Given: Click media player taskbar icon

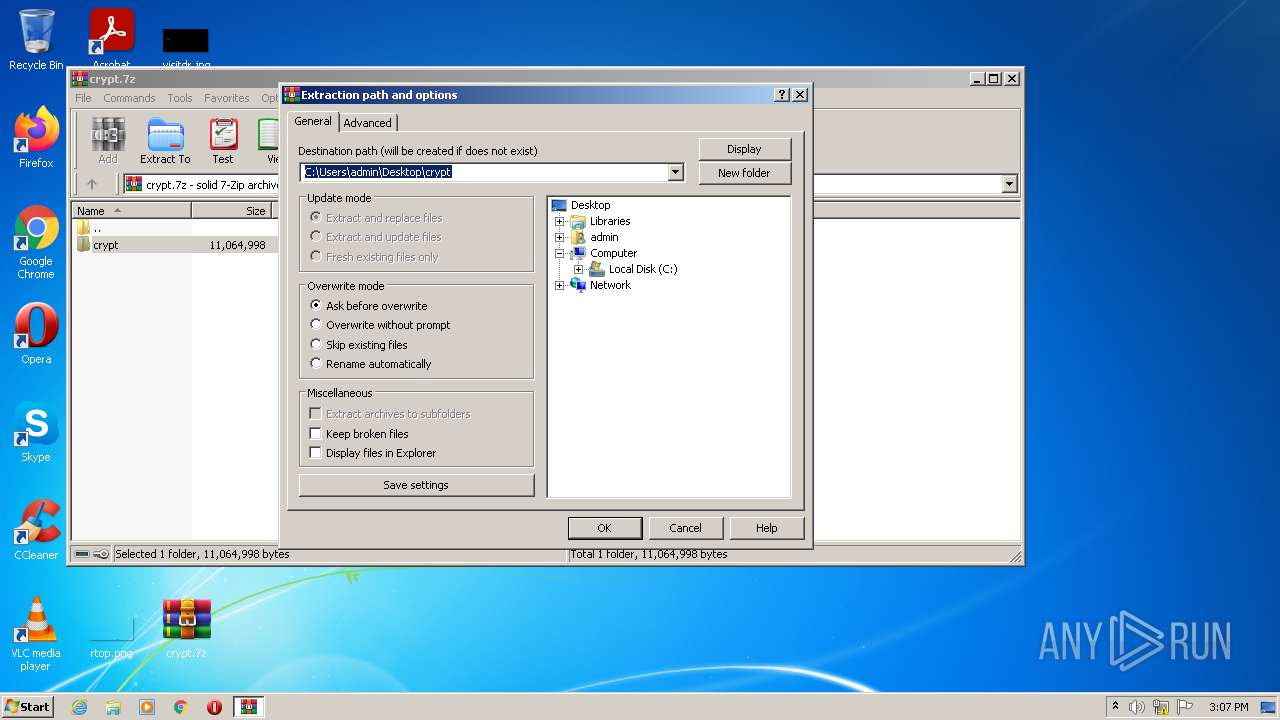Looking at the screenshot, I should click(147, 707).
